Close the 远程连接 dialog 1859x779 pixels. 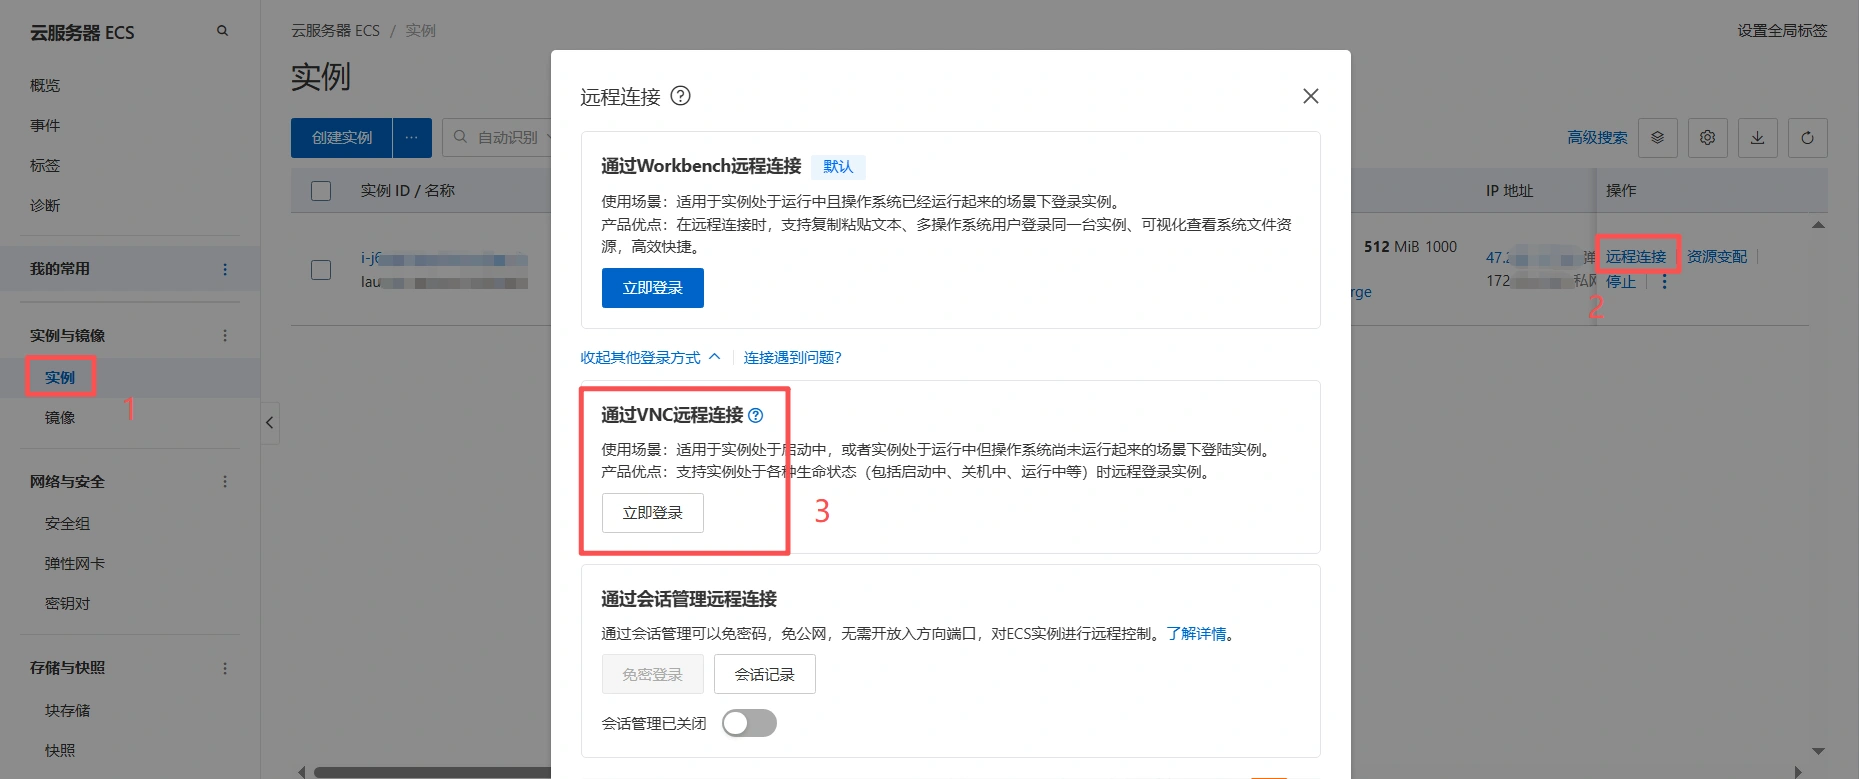point(1311,96)
